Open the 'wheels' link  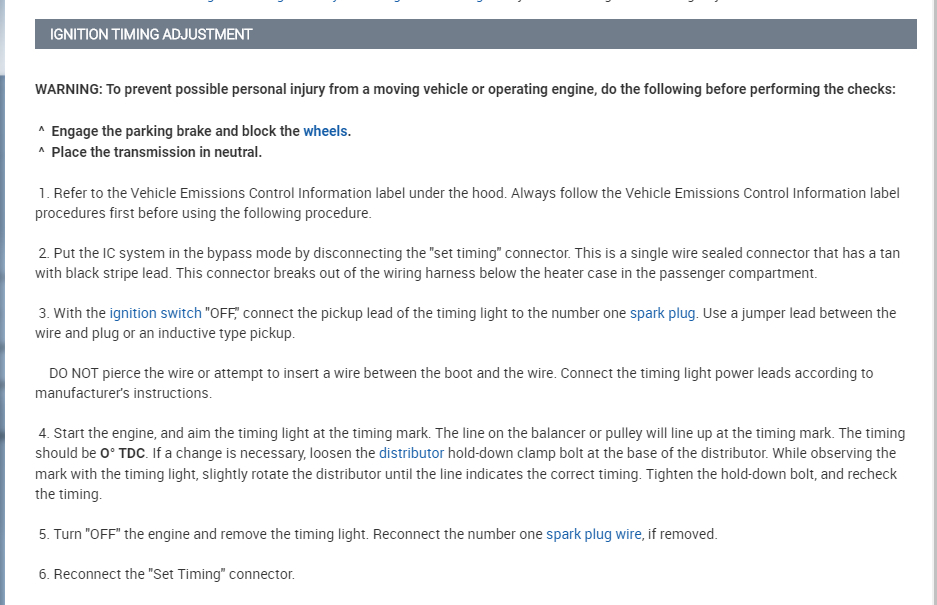coord(326,131)
